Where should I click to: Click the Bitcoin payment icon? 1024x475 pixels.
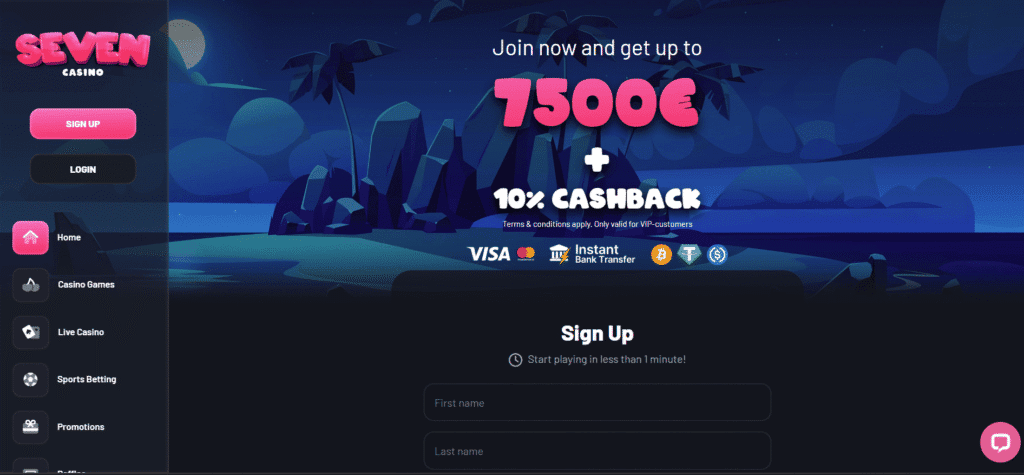click(661, 255)
